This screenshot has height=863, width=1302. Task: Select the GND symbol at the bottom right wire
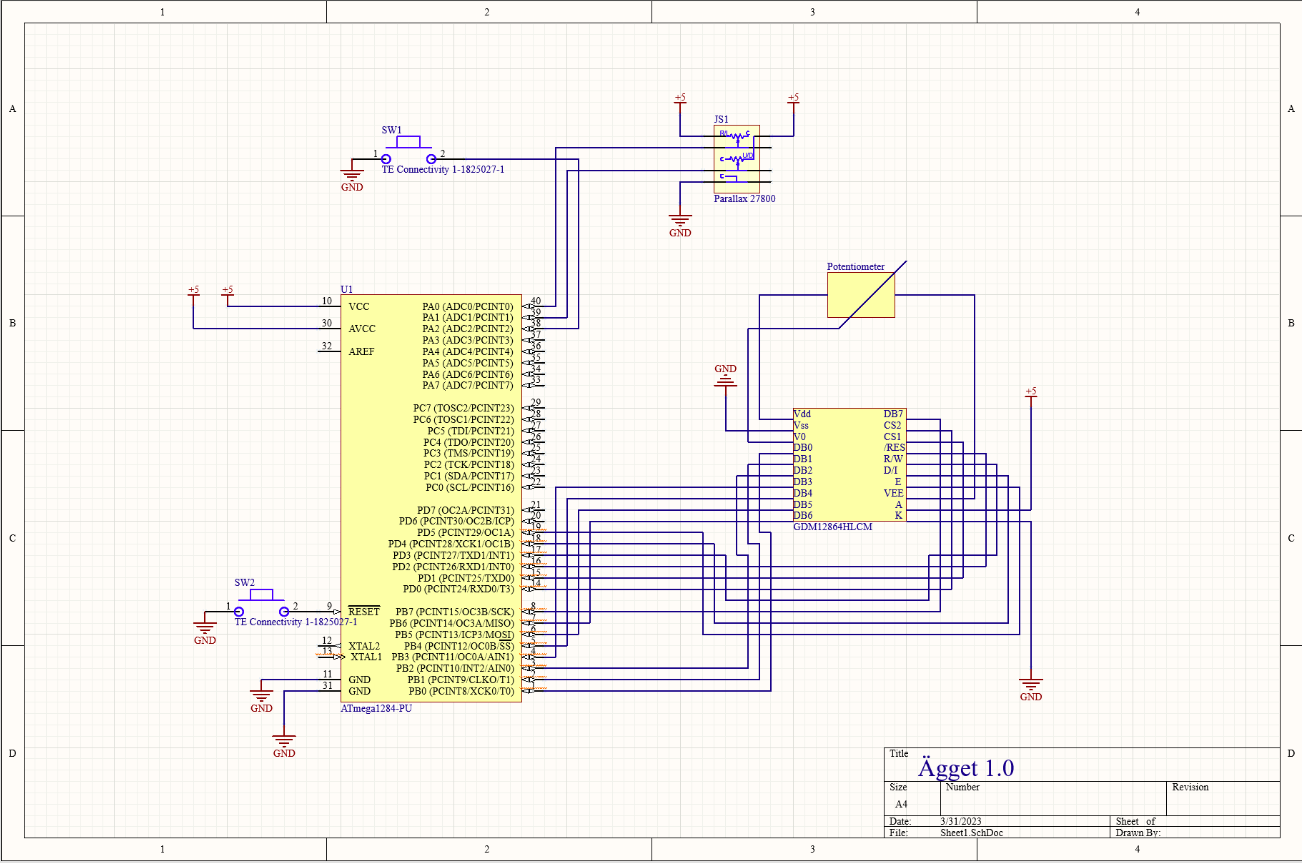pyautogui.click(x=1031, y=688)
